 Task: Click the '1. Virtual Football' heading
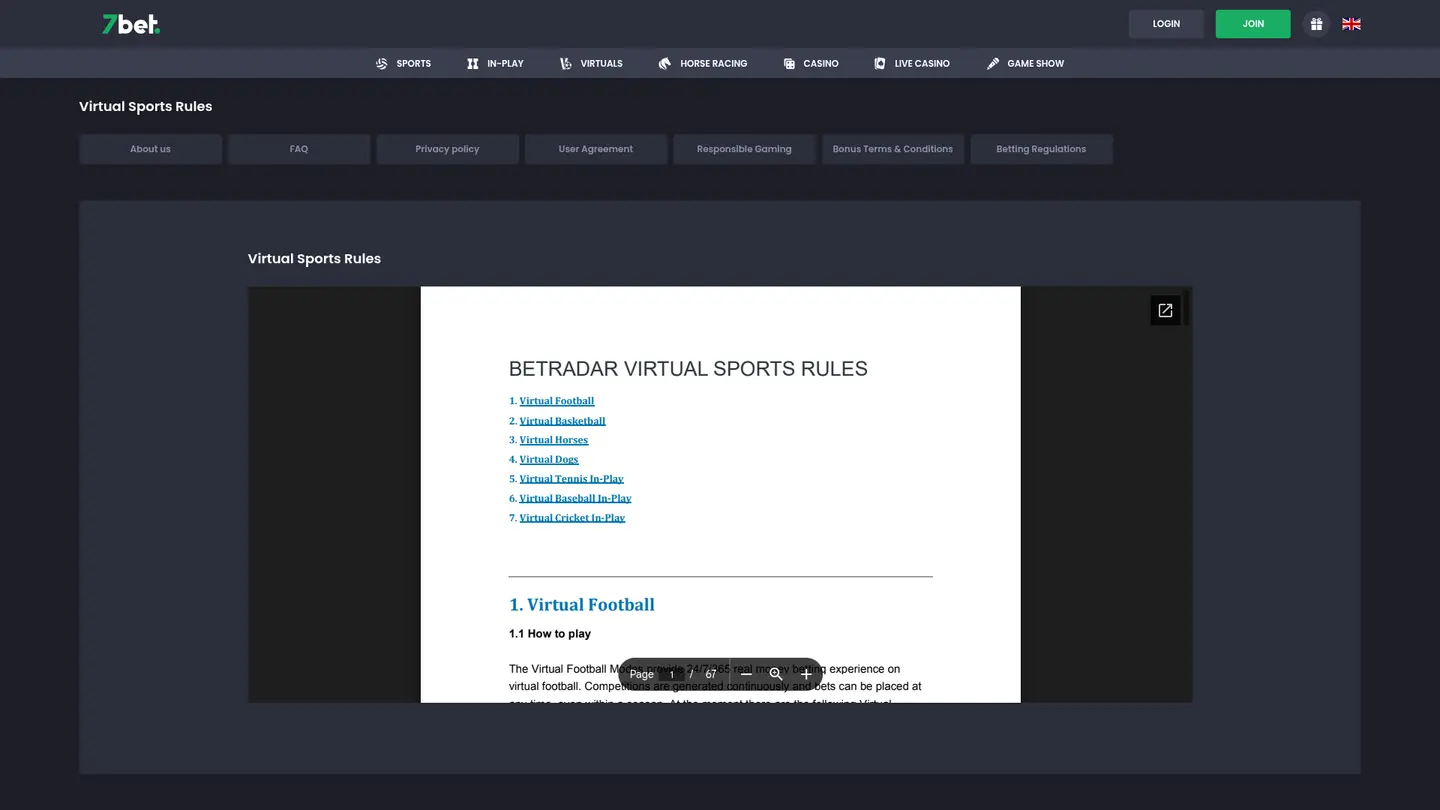(x=582, y=605)
